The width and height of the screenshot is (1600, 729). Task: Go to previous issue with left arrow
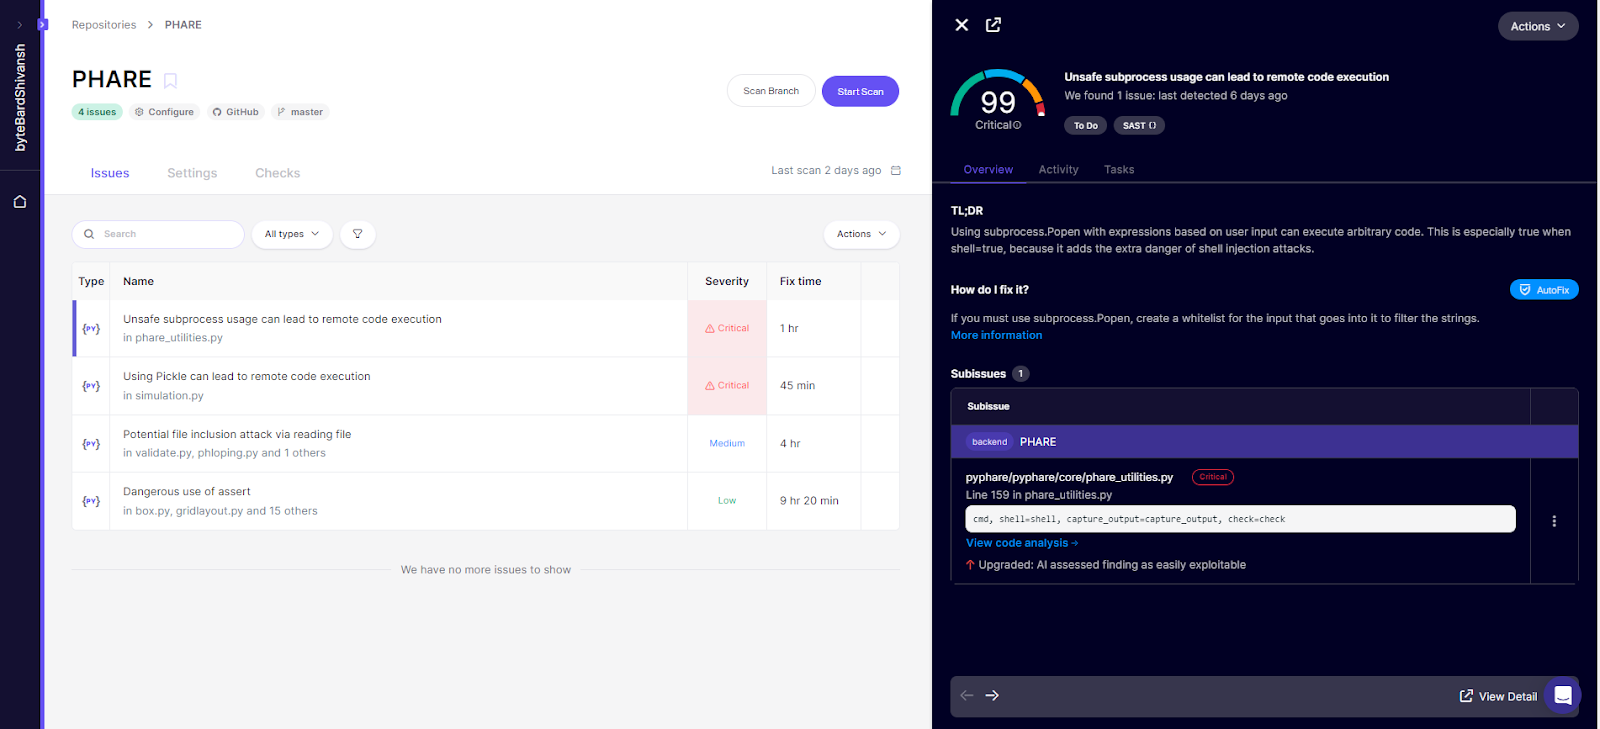click(x=966, y=696)
